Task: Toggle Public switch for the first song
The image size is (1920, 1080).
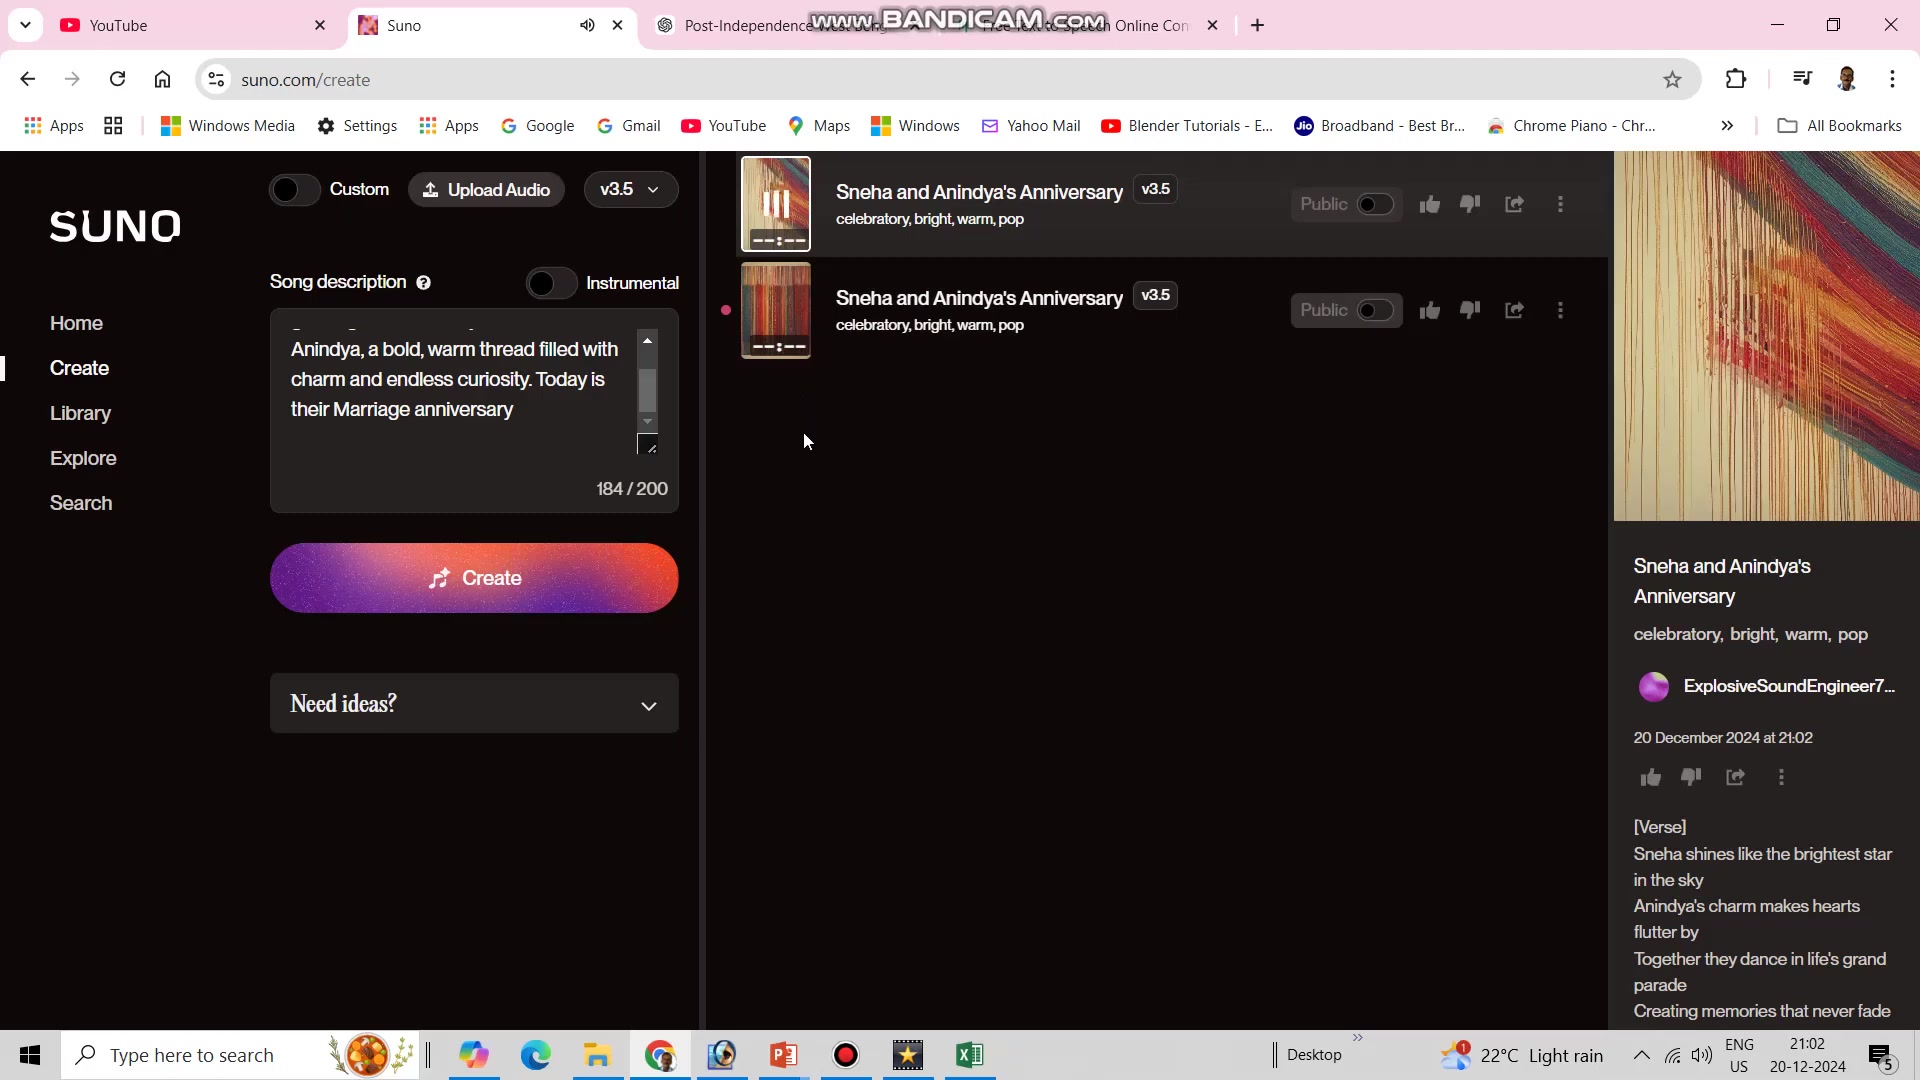Action: coord(1375,204)
